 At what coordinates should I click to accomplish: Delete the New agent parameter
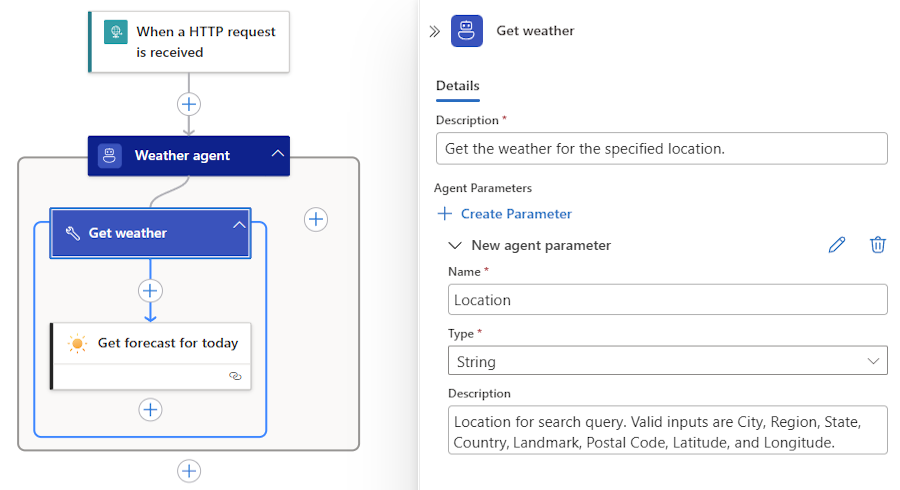click(x=878, y=245)
